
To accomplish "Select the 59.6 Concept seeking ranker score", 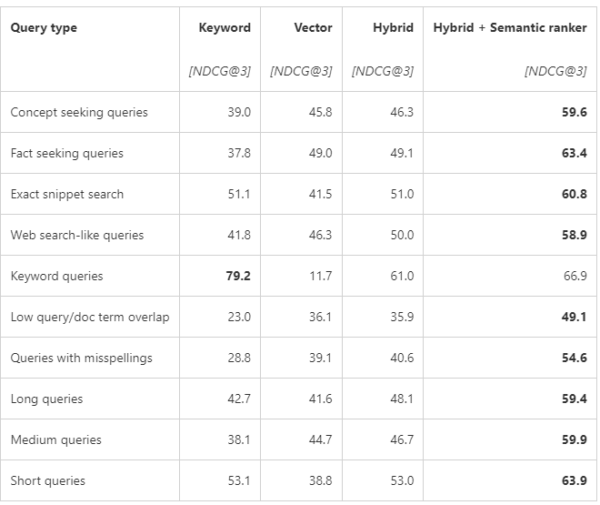I will 572,112.
